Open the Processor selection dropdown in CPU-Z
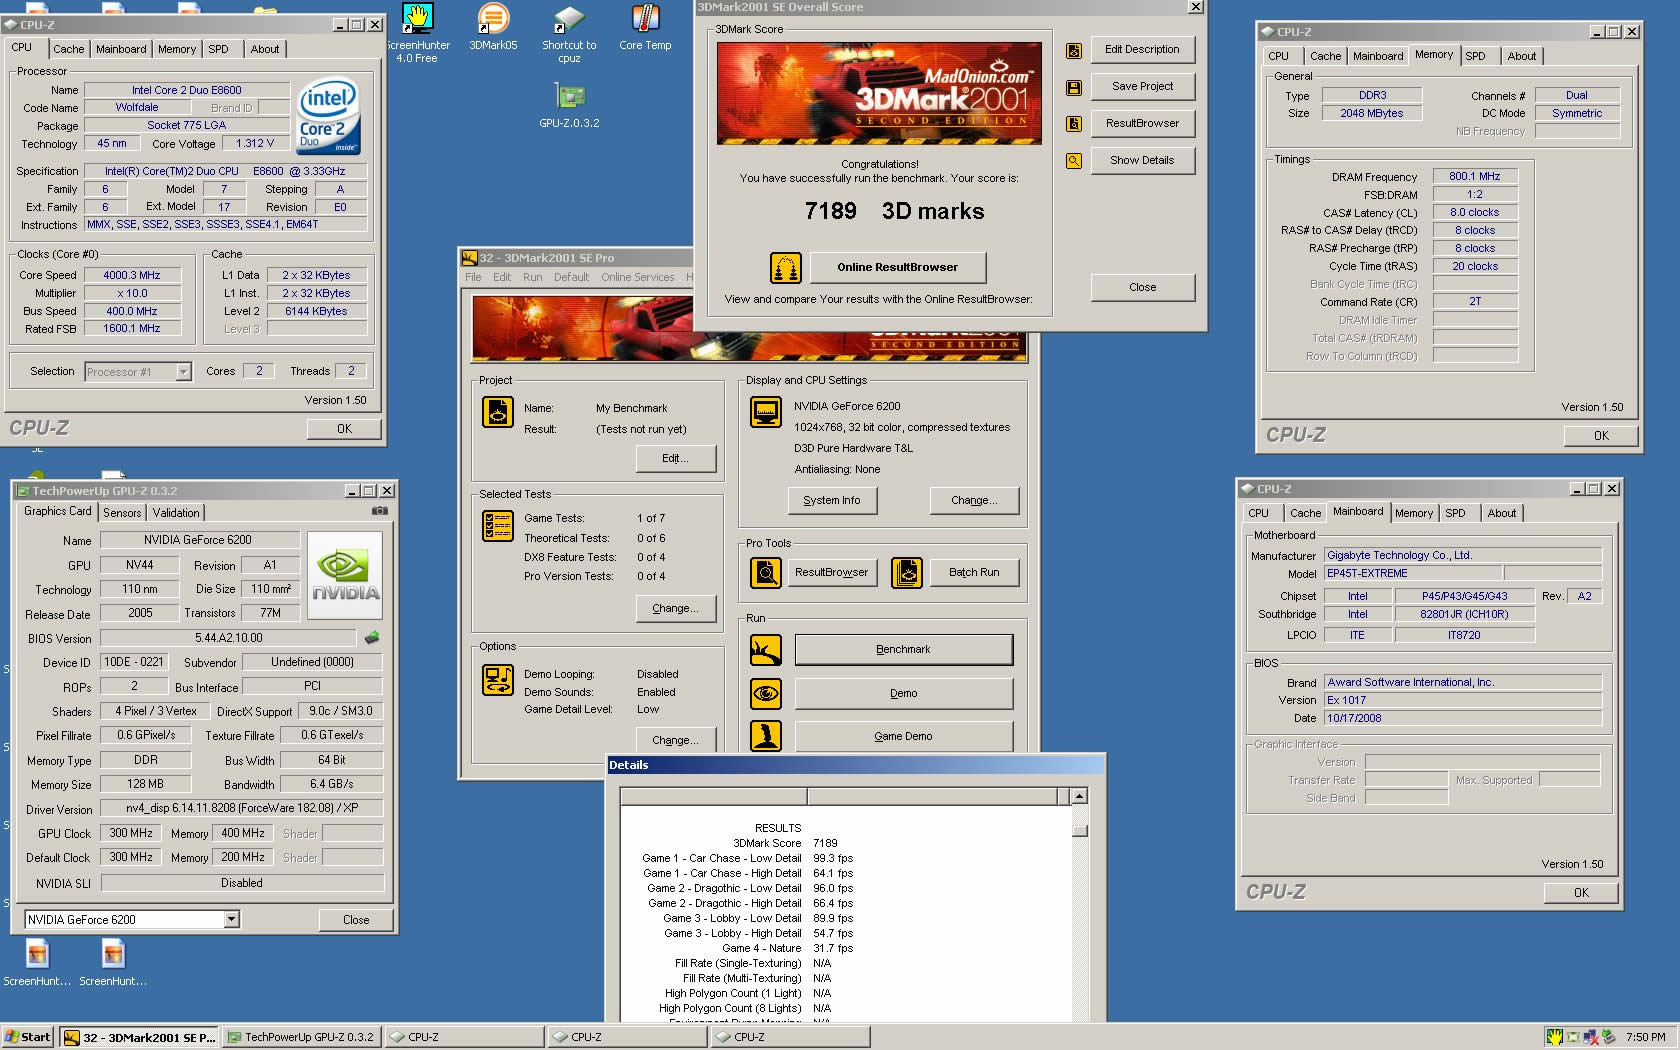 click(x=183, y=372)
